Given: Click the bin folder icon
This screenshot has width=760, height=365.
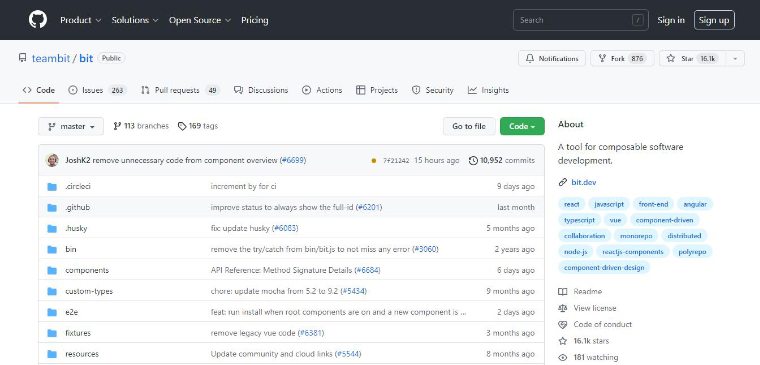Looking at the screenshot, I should point(52,250).
